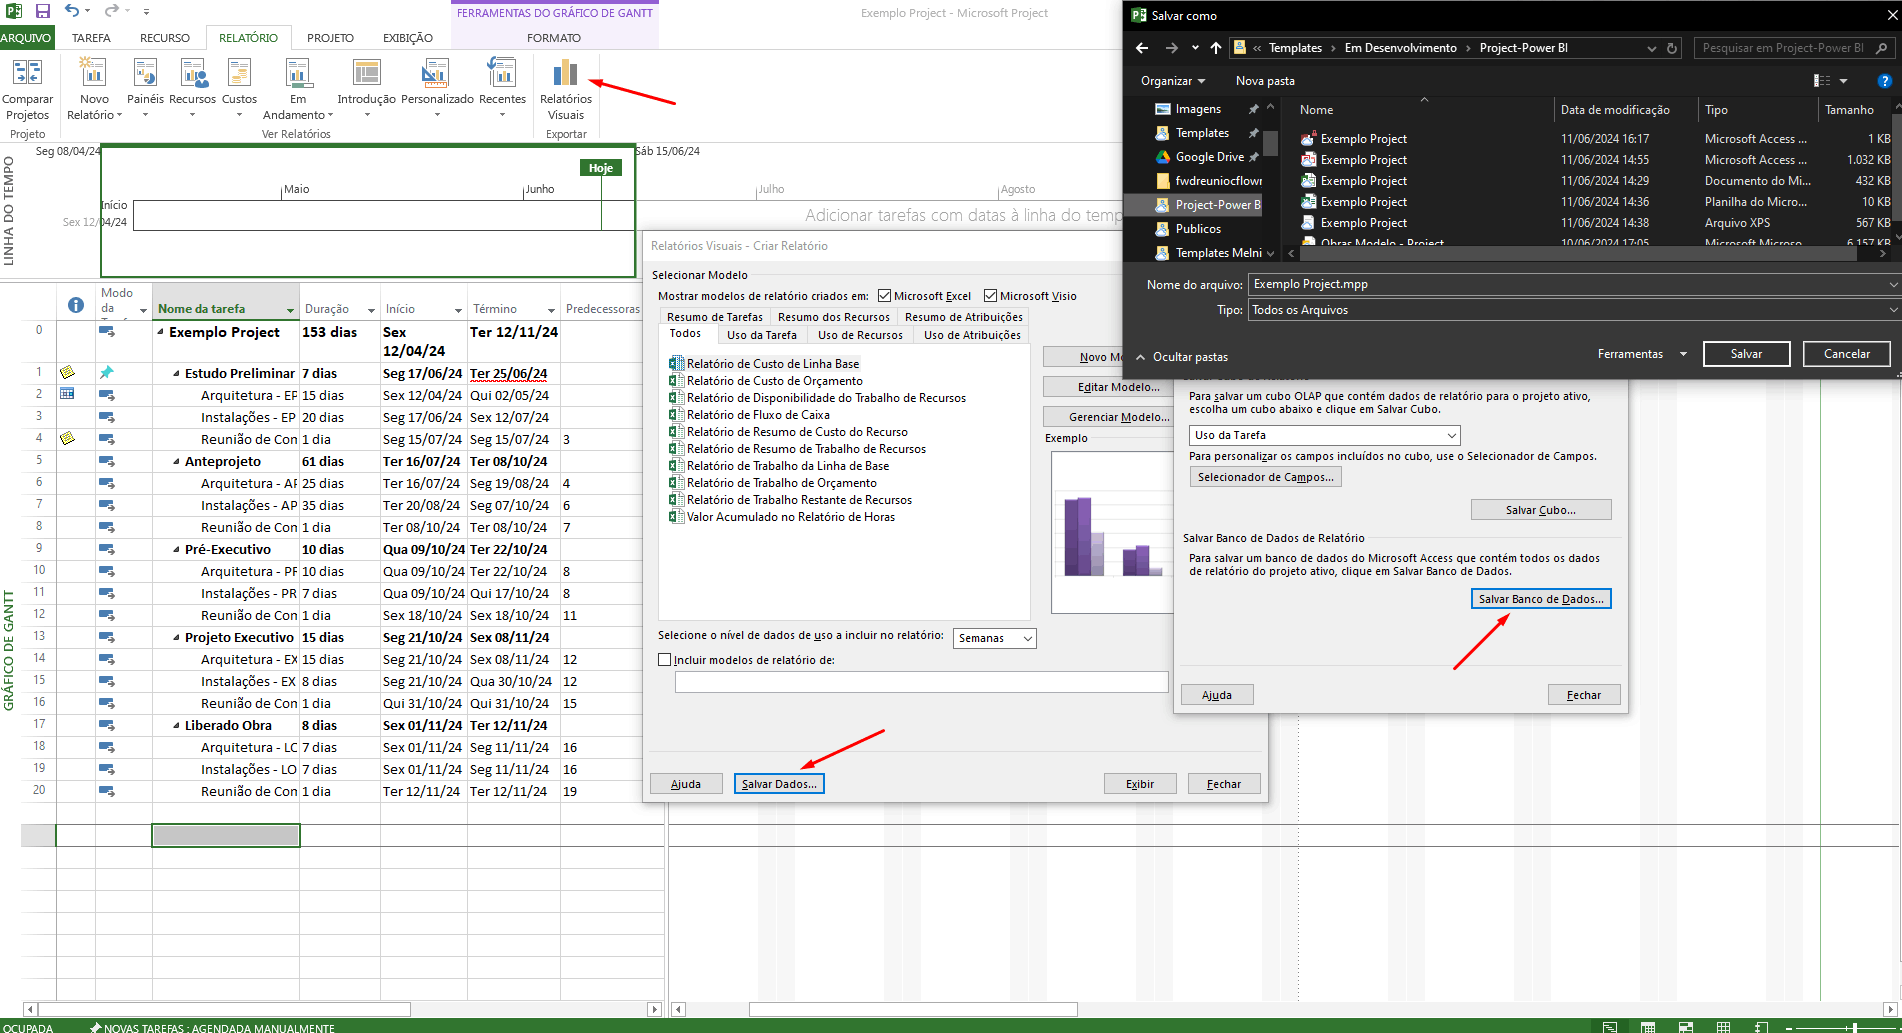Launch Relatórios Visuais from the ribbon
This screenshot has width=1902, height=1033.
[x=566, y=89]
